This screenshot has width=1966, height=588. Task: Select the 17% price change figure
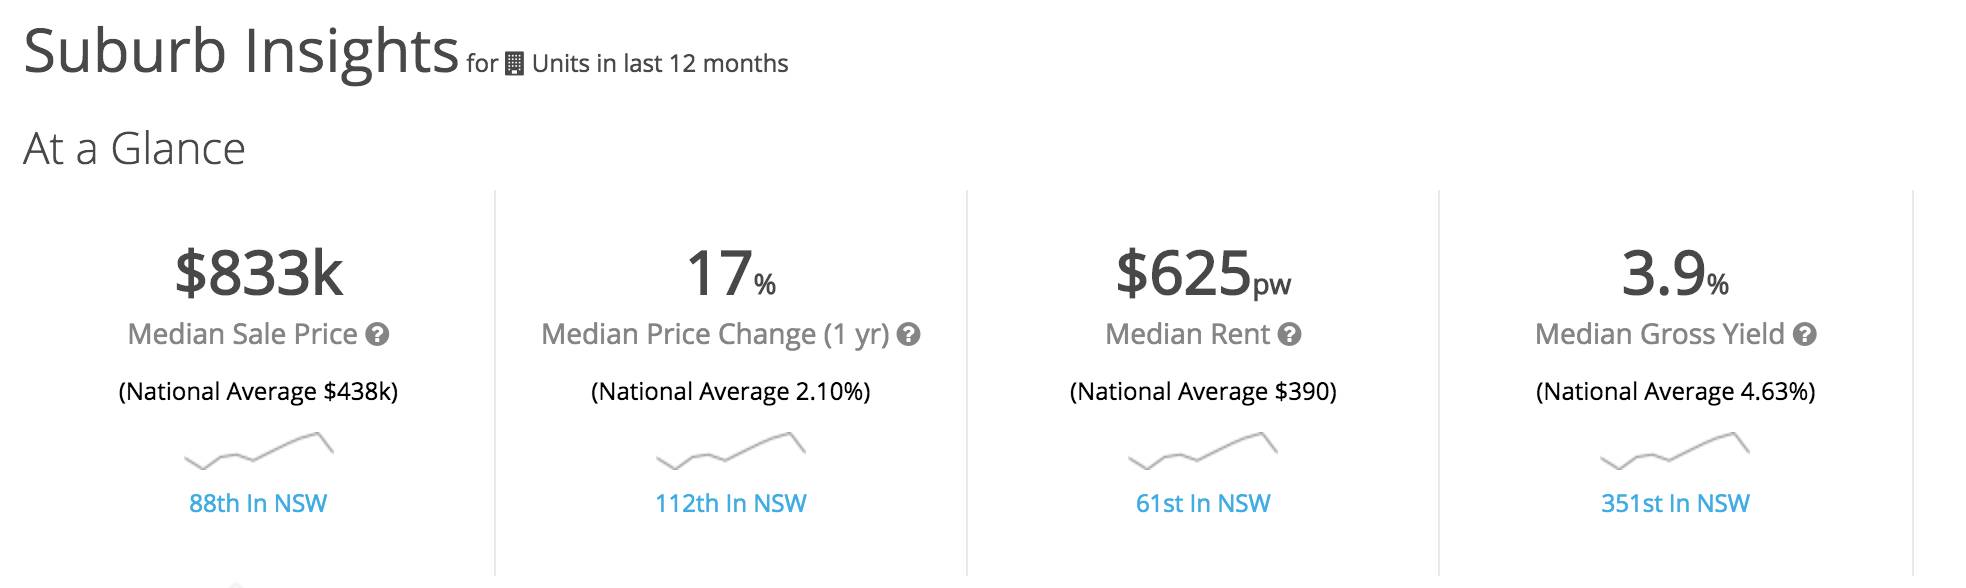730,274
